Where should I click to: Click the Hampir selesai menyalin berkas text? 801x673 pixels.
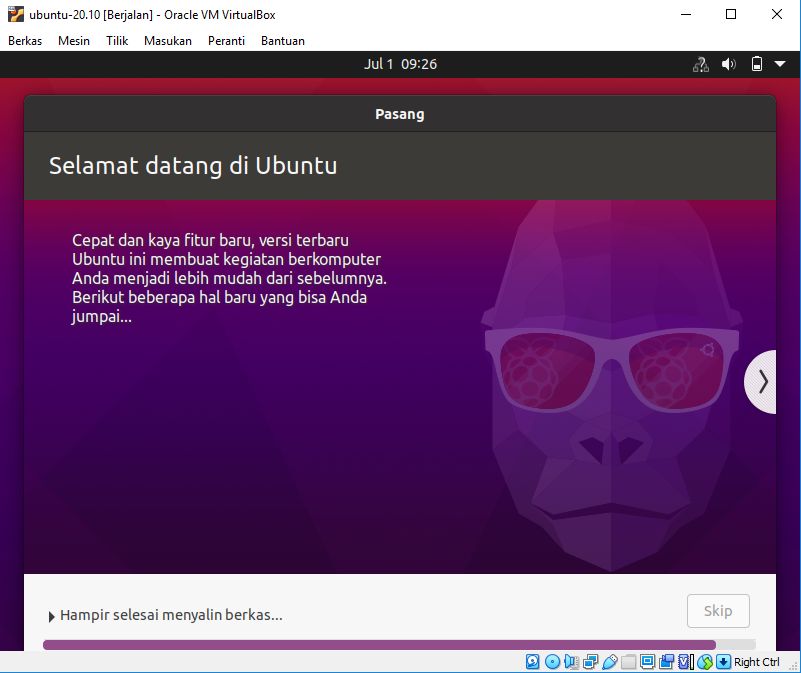[x=171, y=615]
